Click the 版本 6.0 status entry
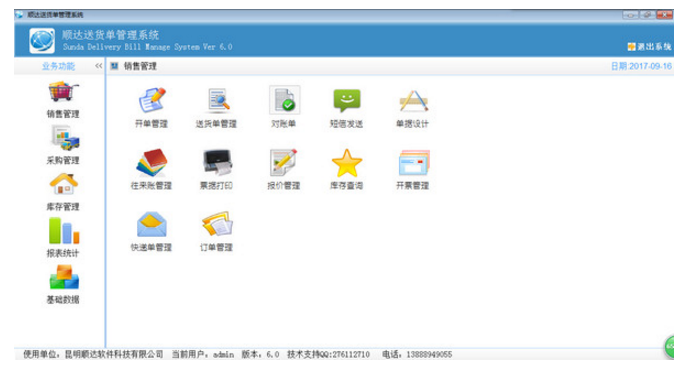This screenshot has width=688, height=371. click(x=260, y=354)
